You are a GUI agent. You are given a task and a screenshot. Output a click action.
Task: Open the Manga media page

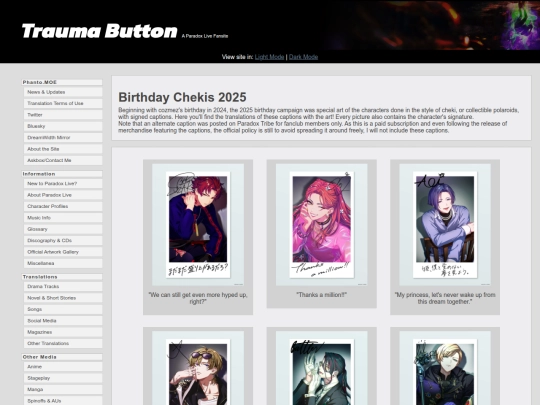click(63, 390)
